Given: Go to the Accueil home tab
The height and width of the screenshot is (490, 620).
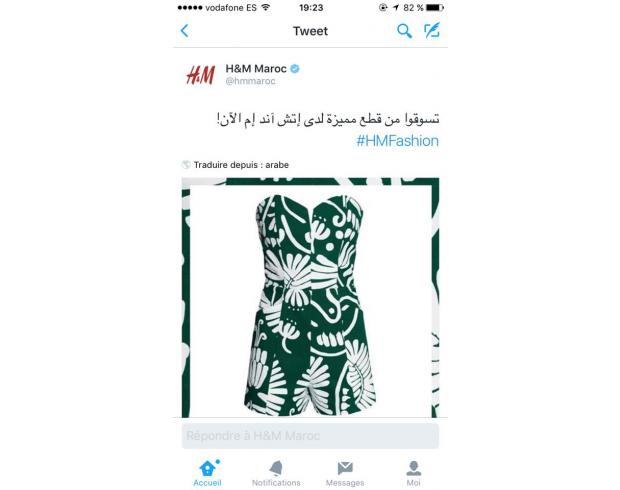Looking at the screenshot, I should 207,473.
